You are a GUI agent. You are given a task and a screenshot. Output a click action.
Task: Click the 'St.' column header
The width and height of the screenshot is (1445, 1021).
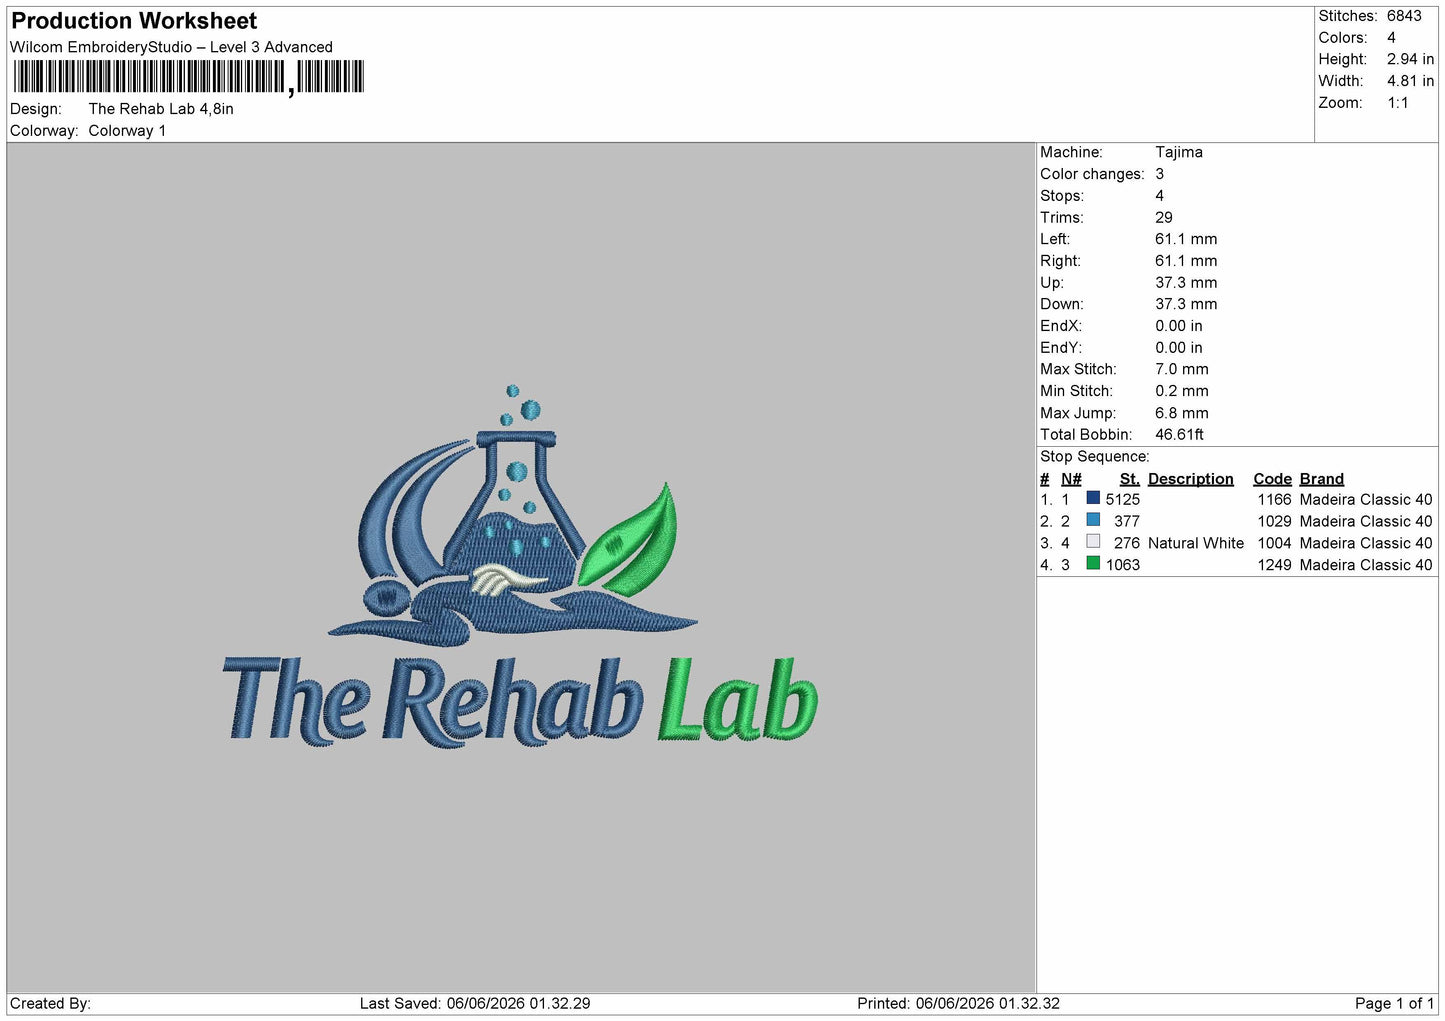[1130, 479]
